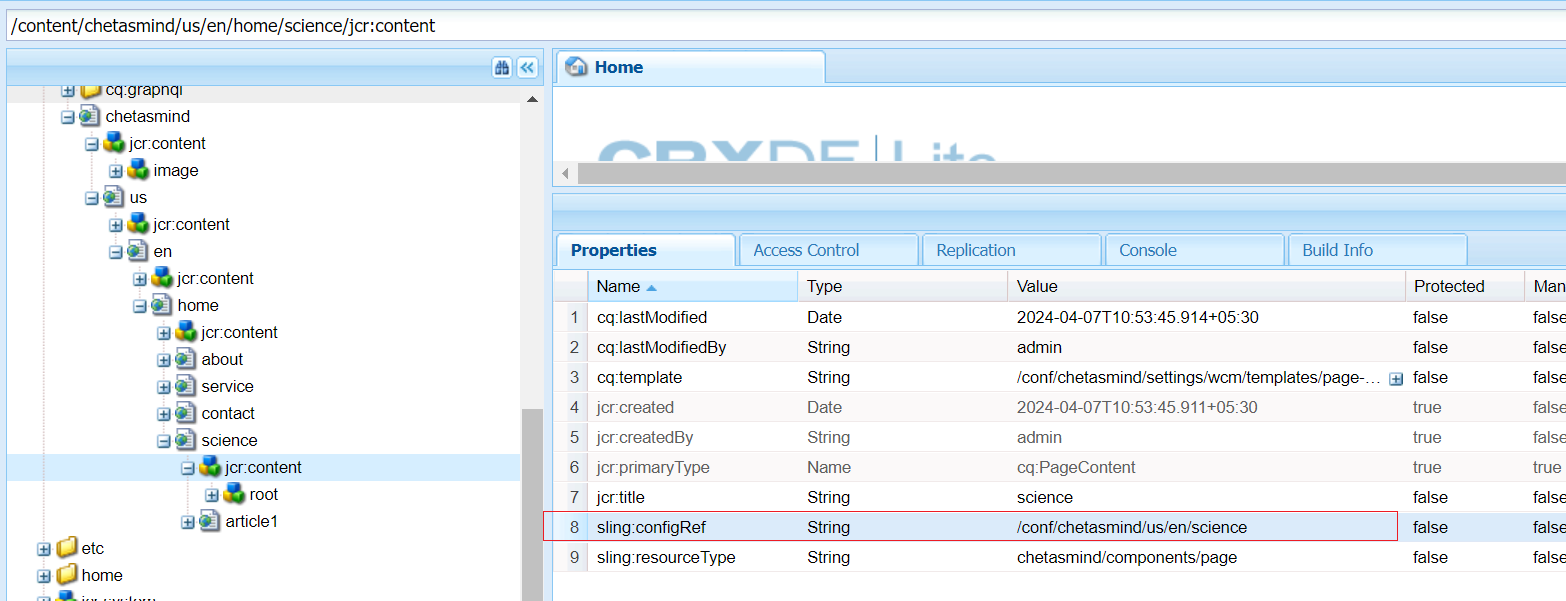Select the chetasmind page node icon

coord(89,116)
